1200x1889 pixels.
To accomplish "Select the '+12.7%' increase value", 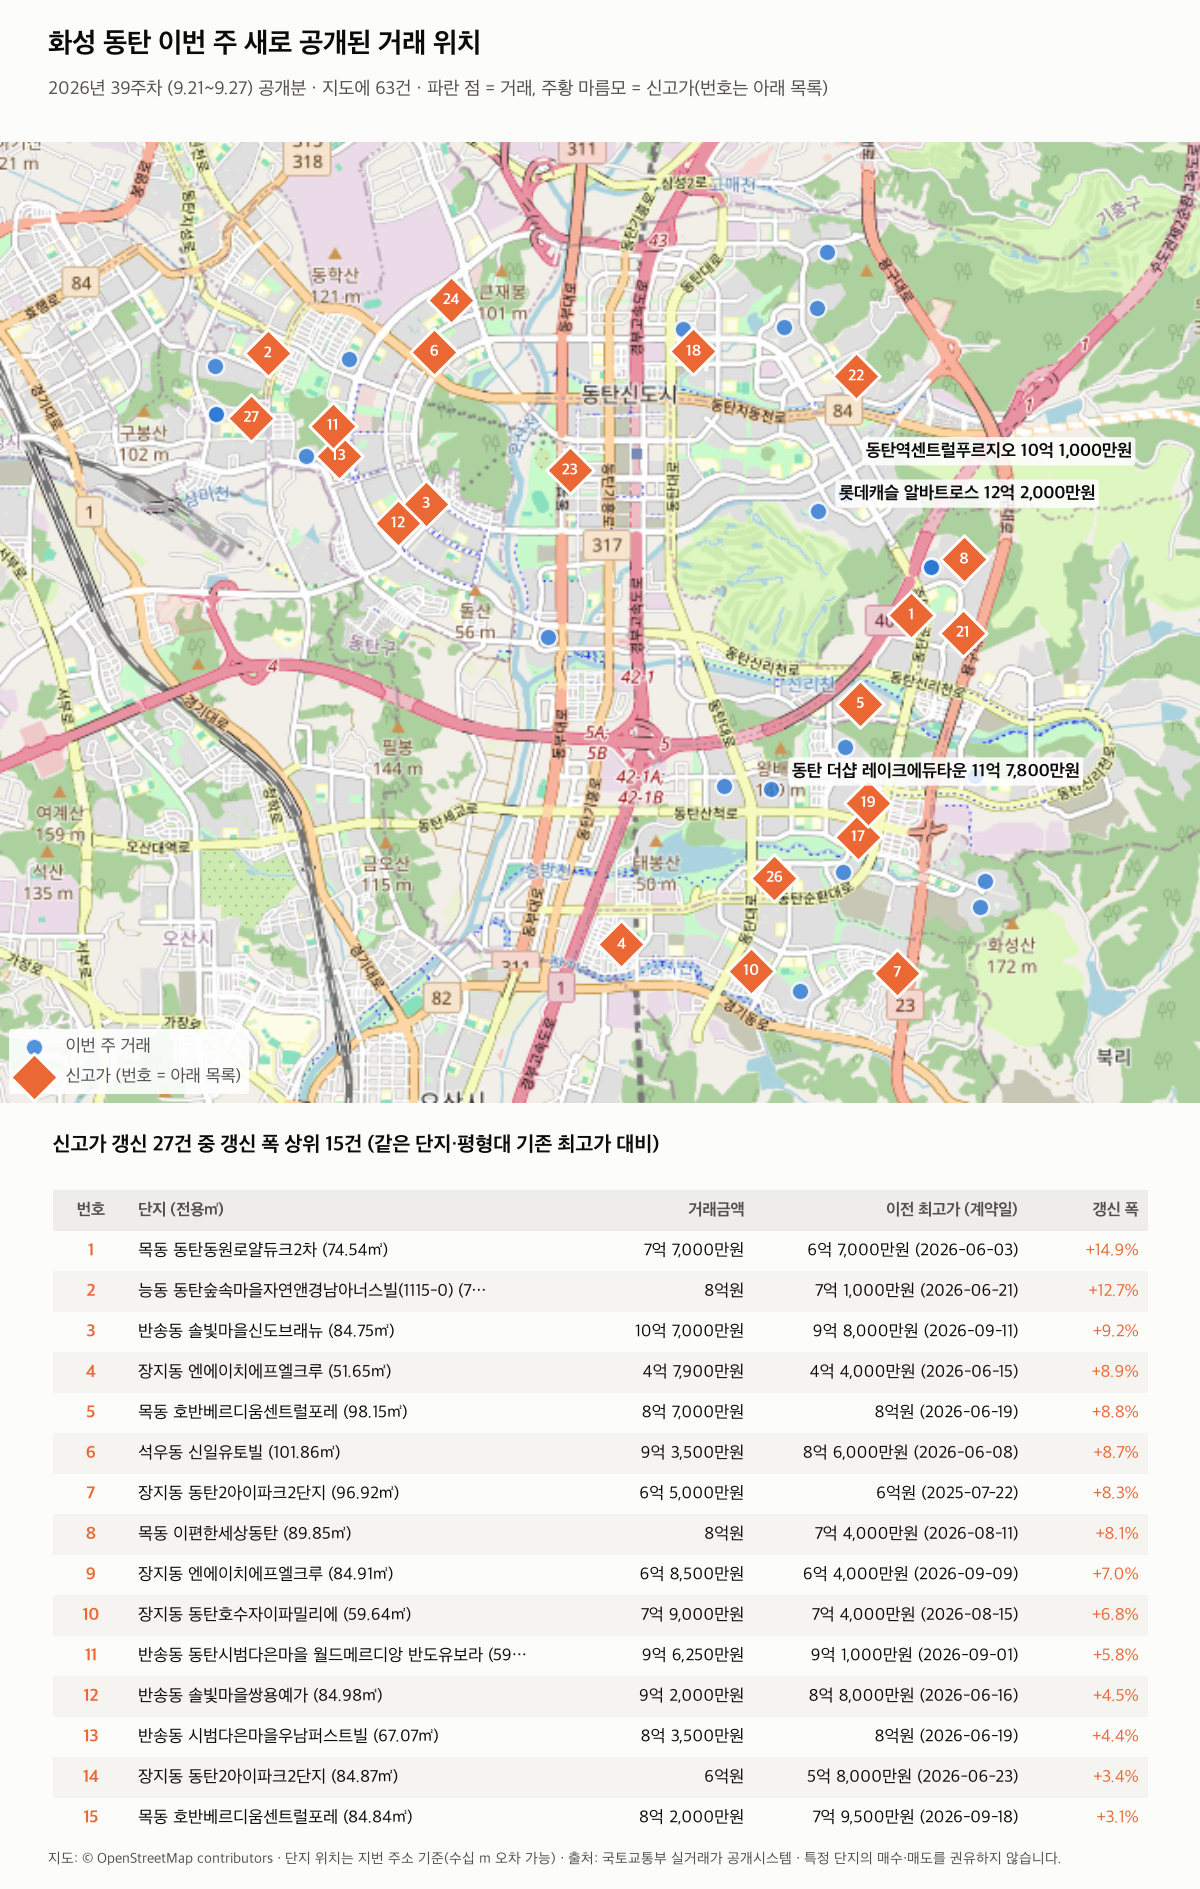I will [1113, 1290].
